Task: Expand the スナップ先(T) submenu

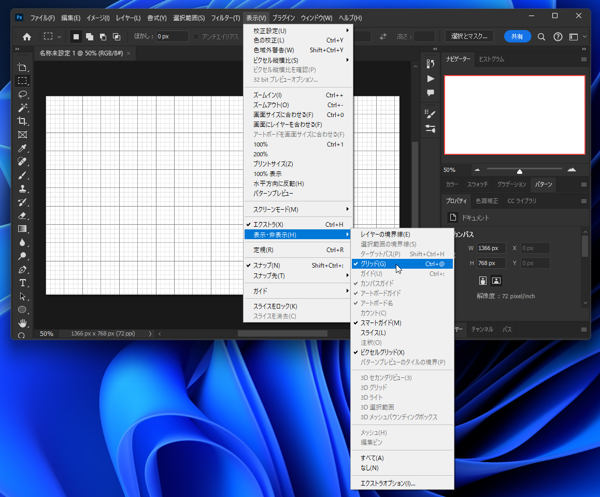Action: coord(298,275)
